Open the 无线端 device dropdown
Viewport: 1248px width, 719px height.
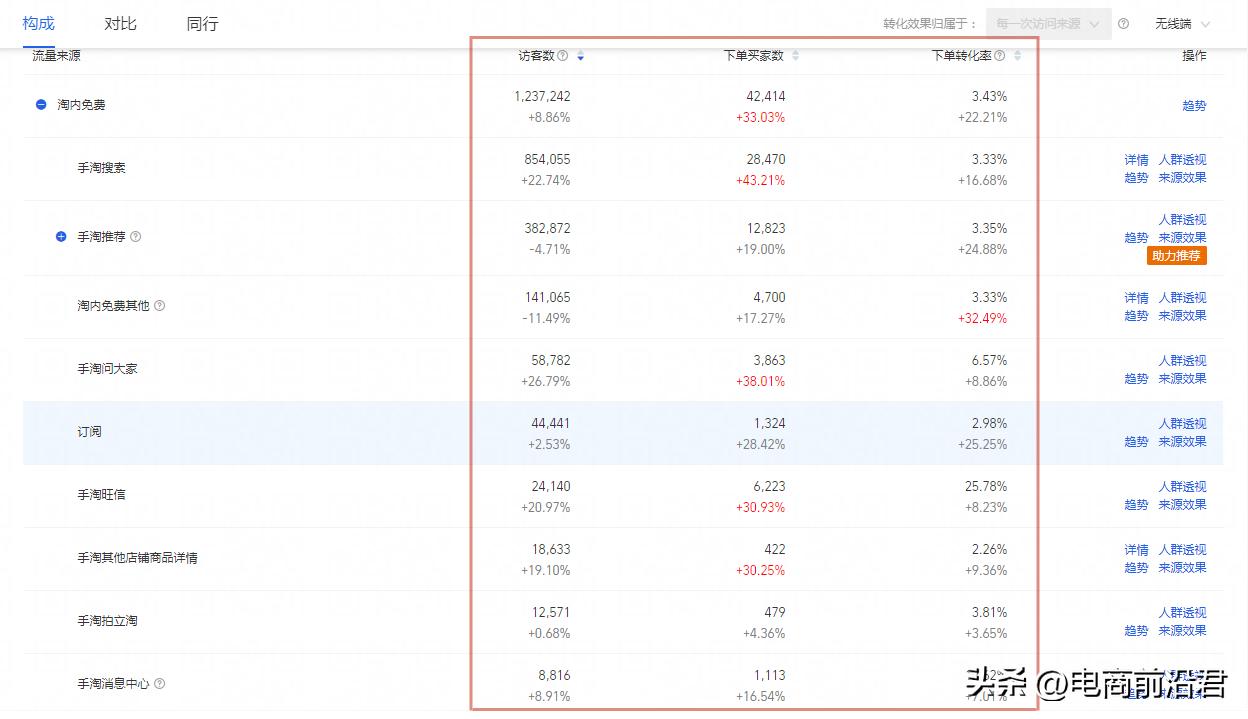click(1182, 24)
